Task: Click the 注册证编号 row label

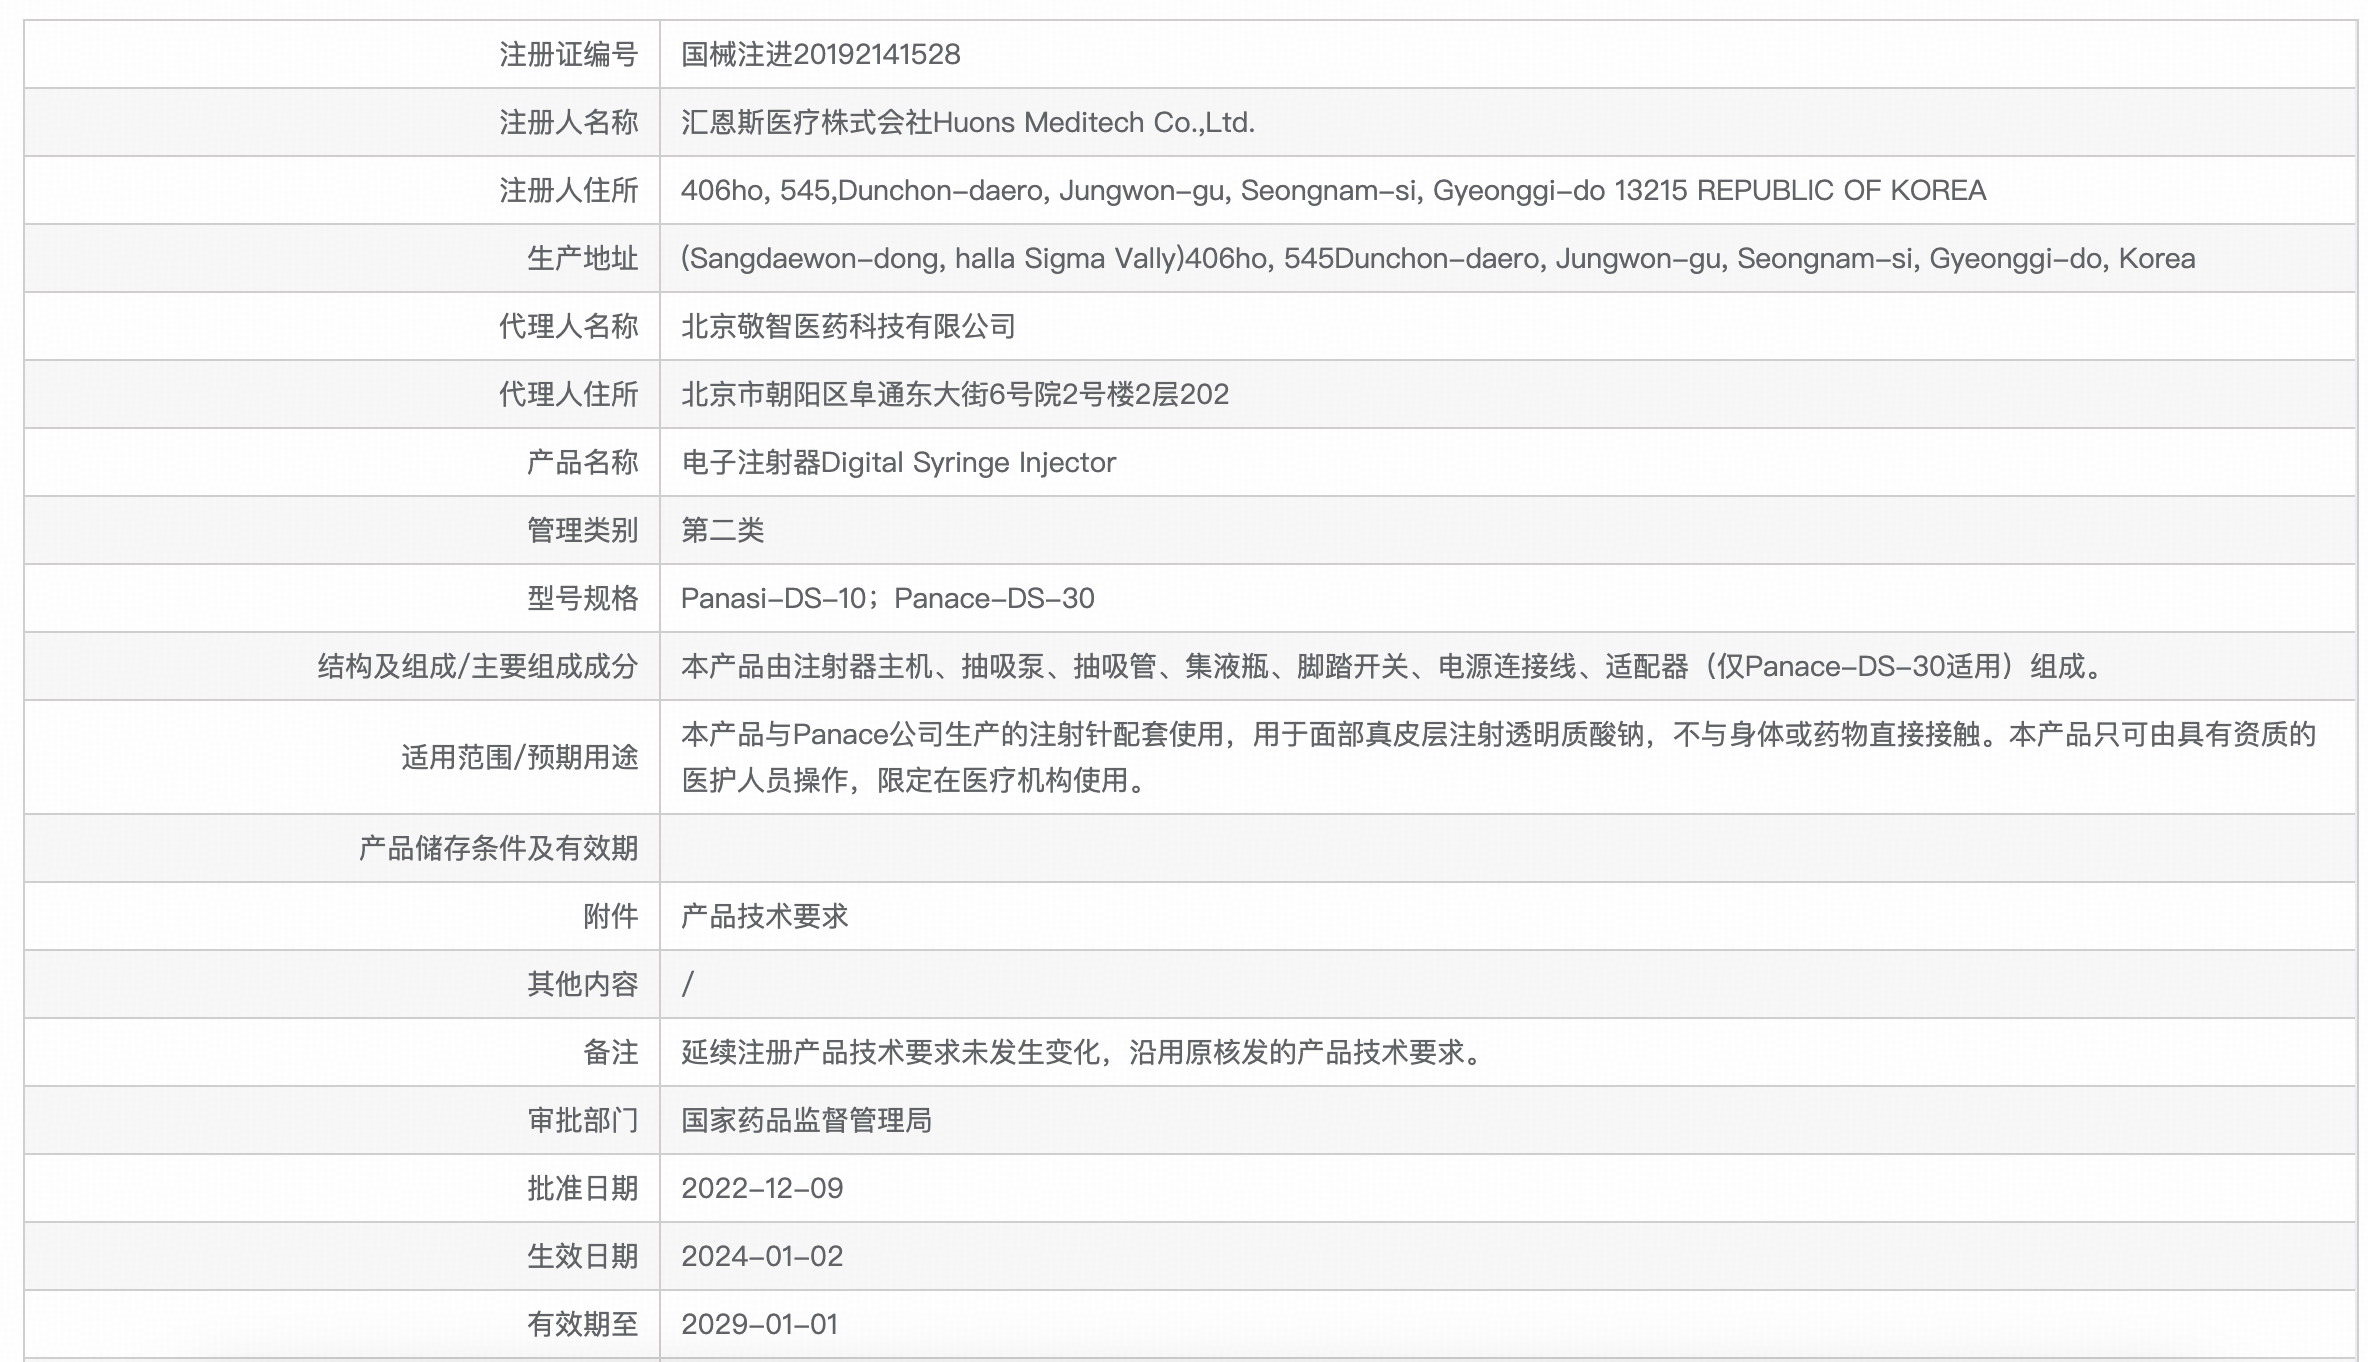Action: tap(568, 54)
